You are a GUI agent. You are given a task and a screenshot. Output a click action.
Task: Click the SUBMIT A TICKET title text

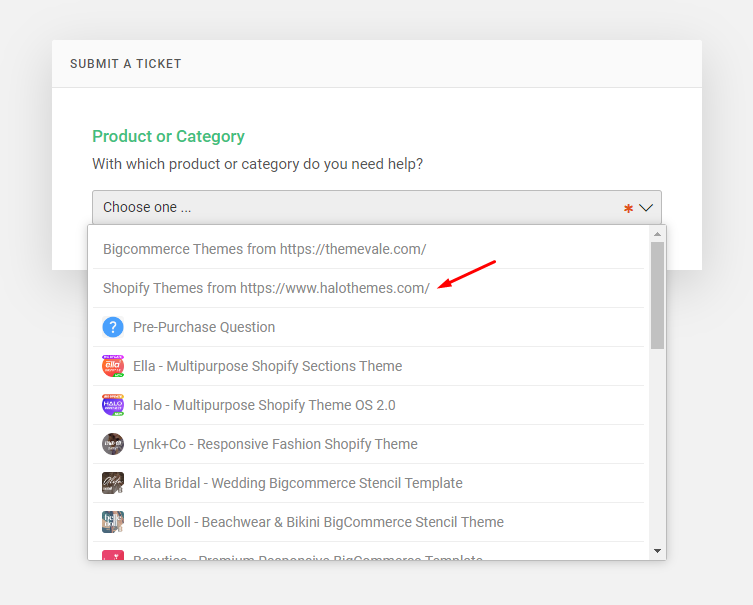126,64
